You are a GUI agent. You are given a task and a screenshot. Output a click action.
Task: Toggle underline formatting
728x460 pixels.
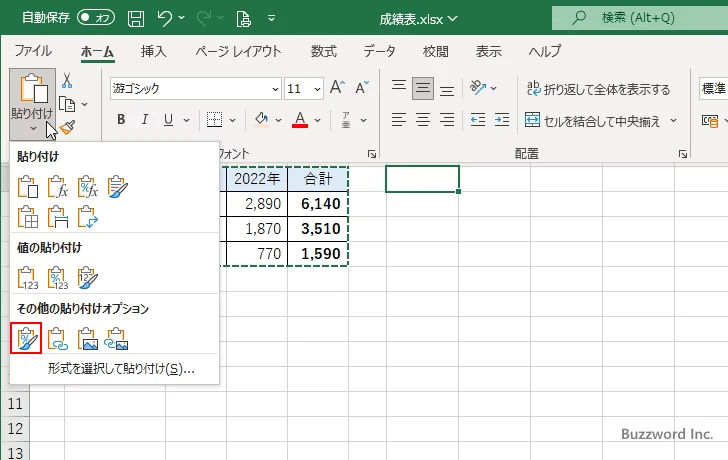169,120
